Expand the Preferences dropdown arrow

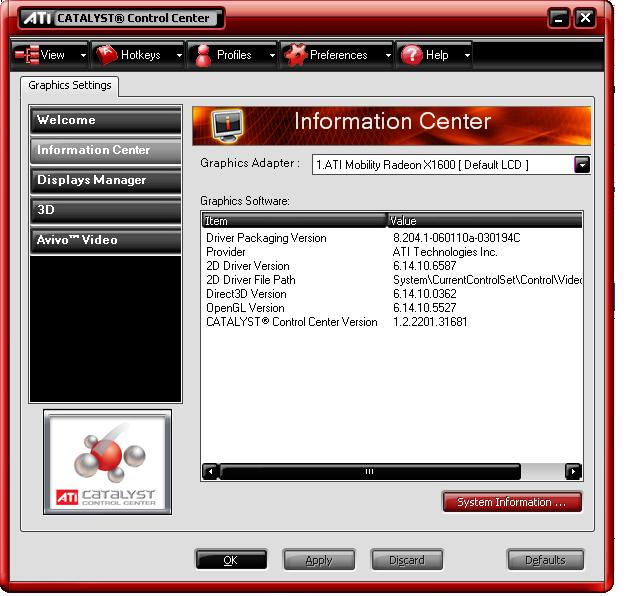pyautogui.click(x=388, y=55)
